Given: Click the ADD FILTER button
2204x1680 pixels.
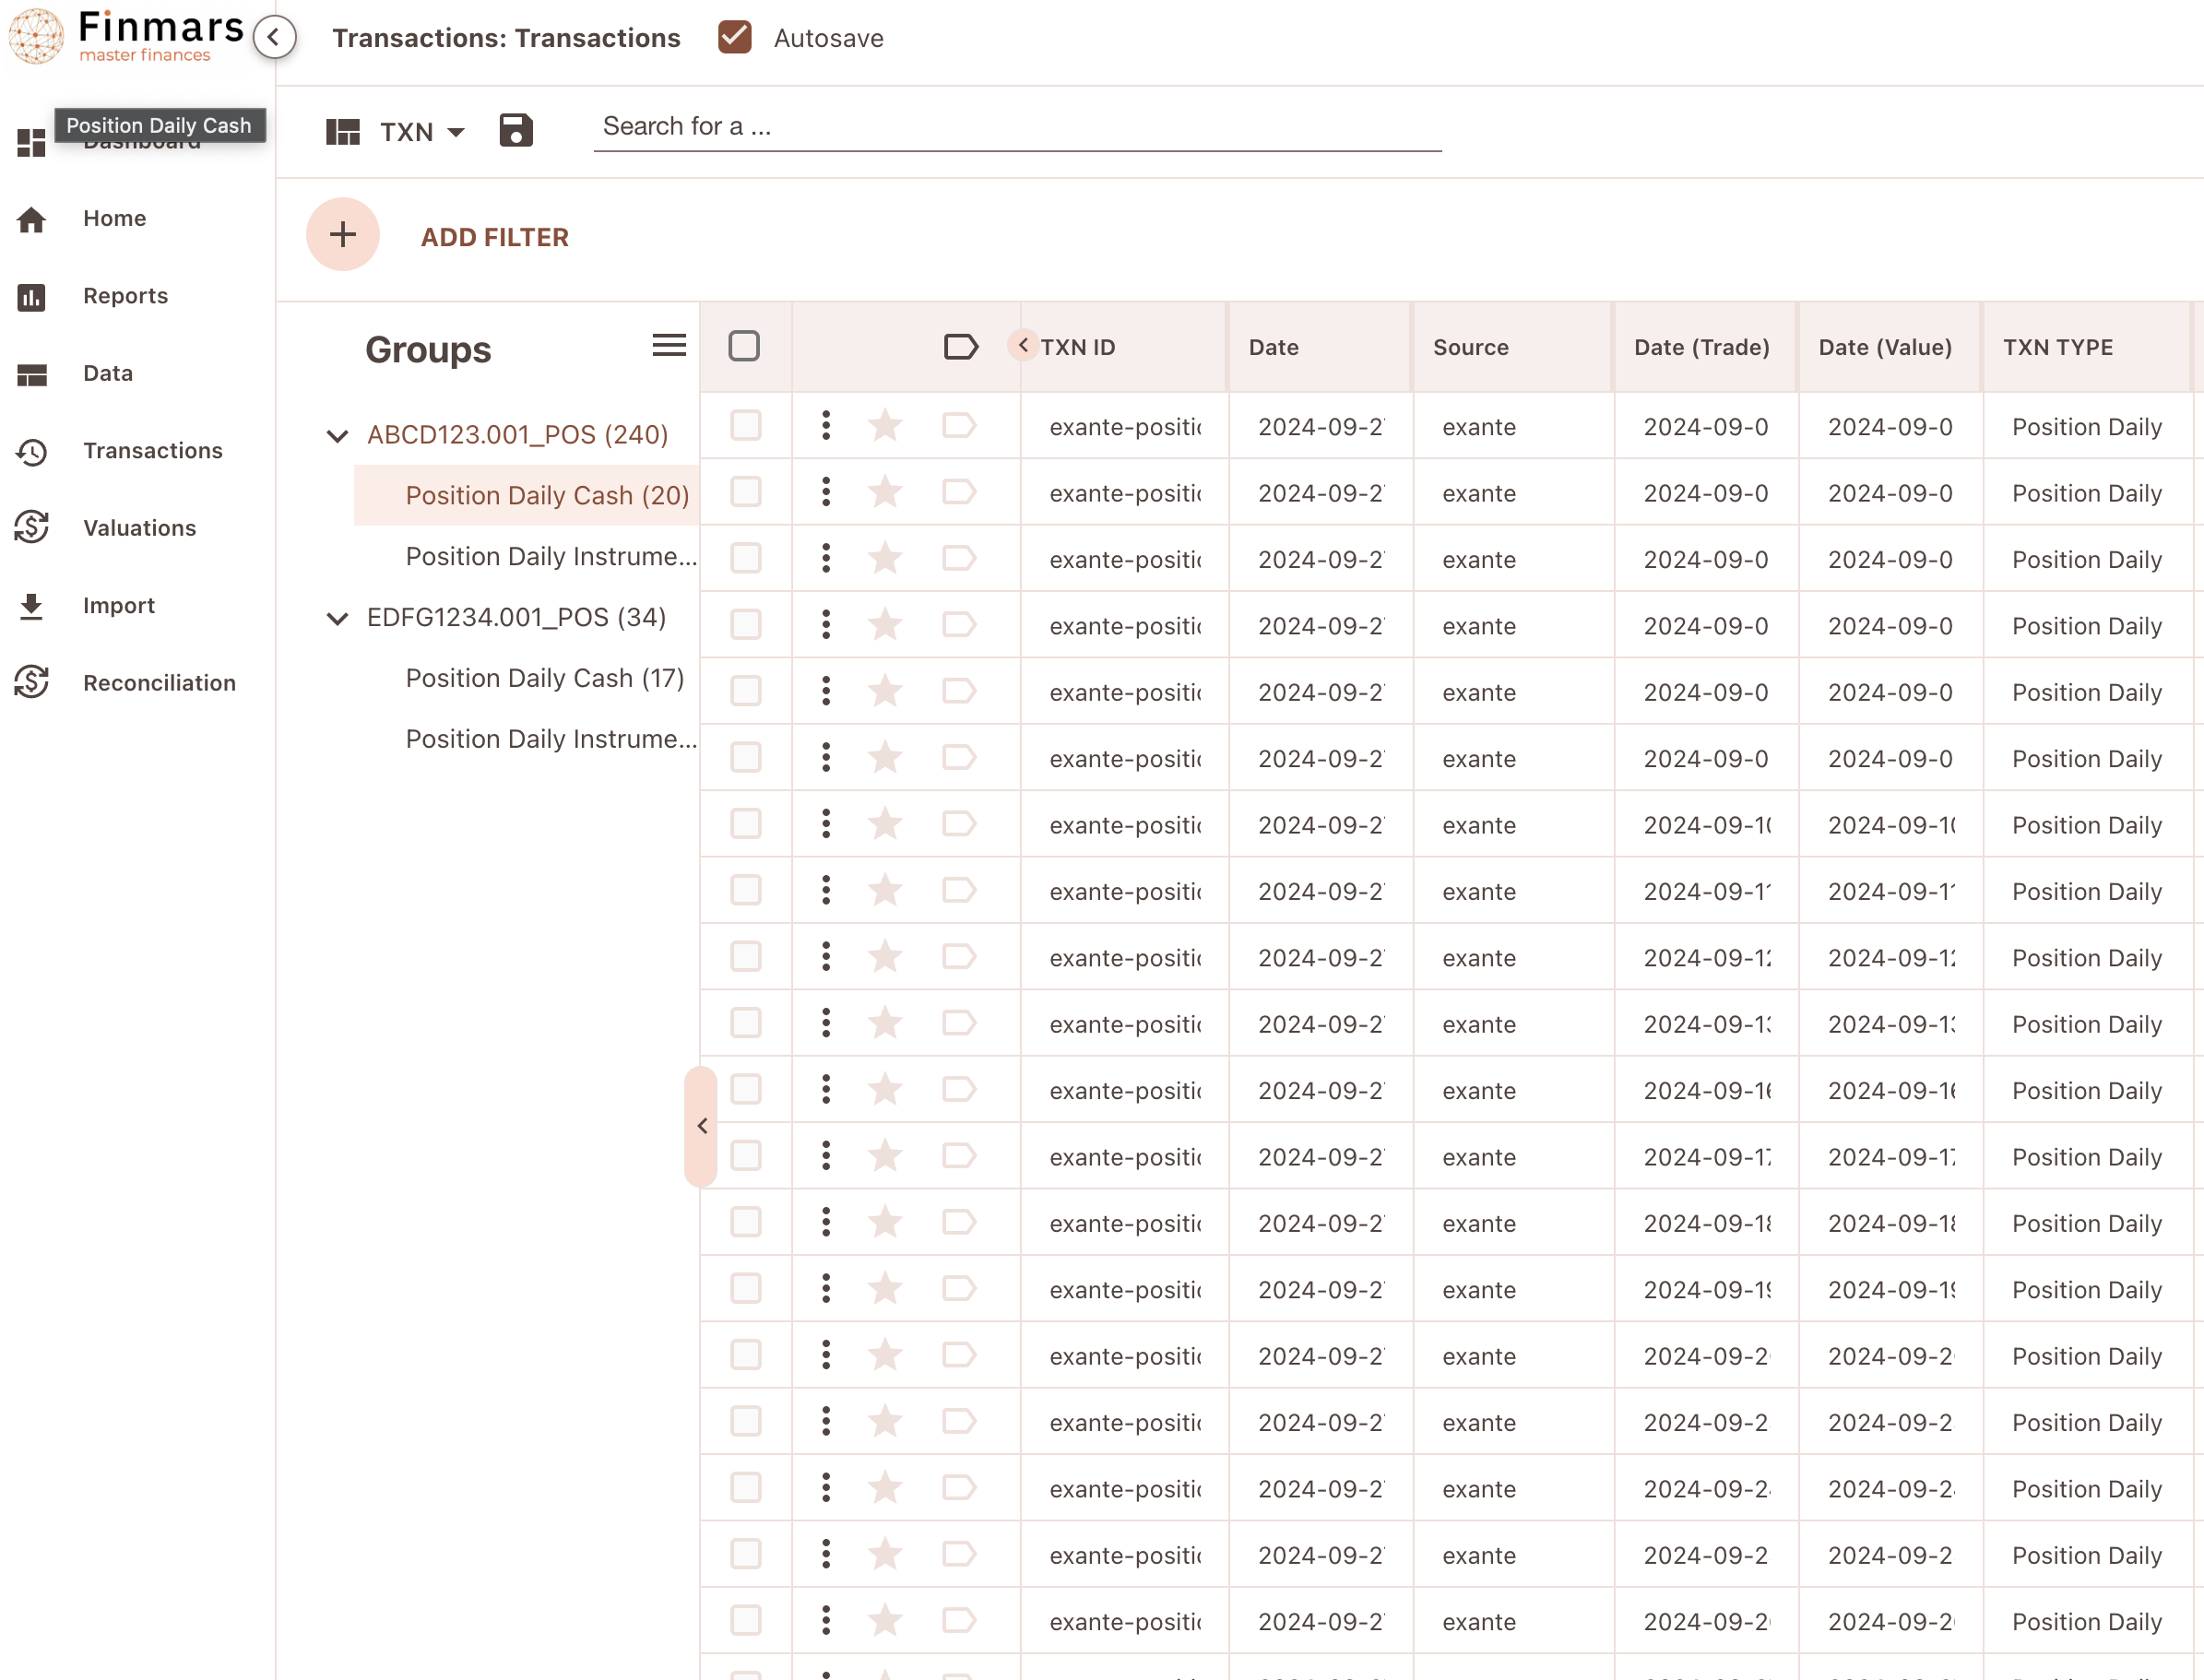Looking at the screenshot, I should click(494, 237).
